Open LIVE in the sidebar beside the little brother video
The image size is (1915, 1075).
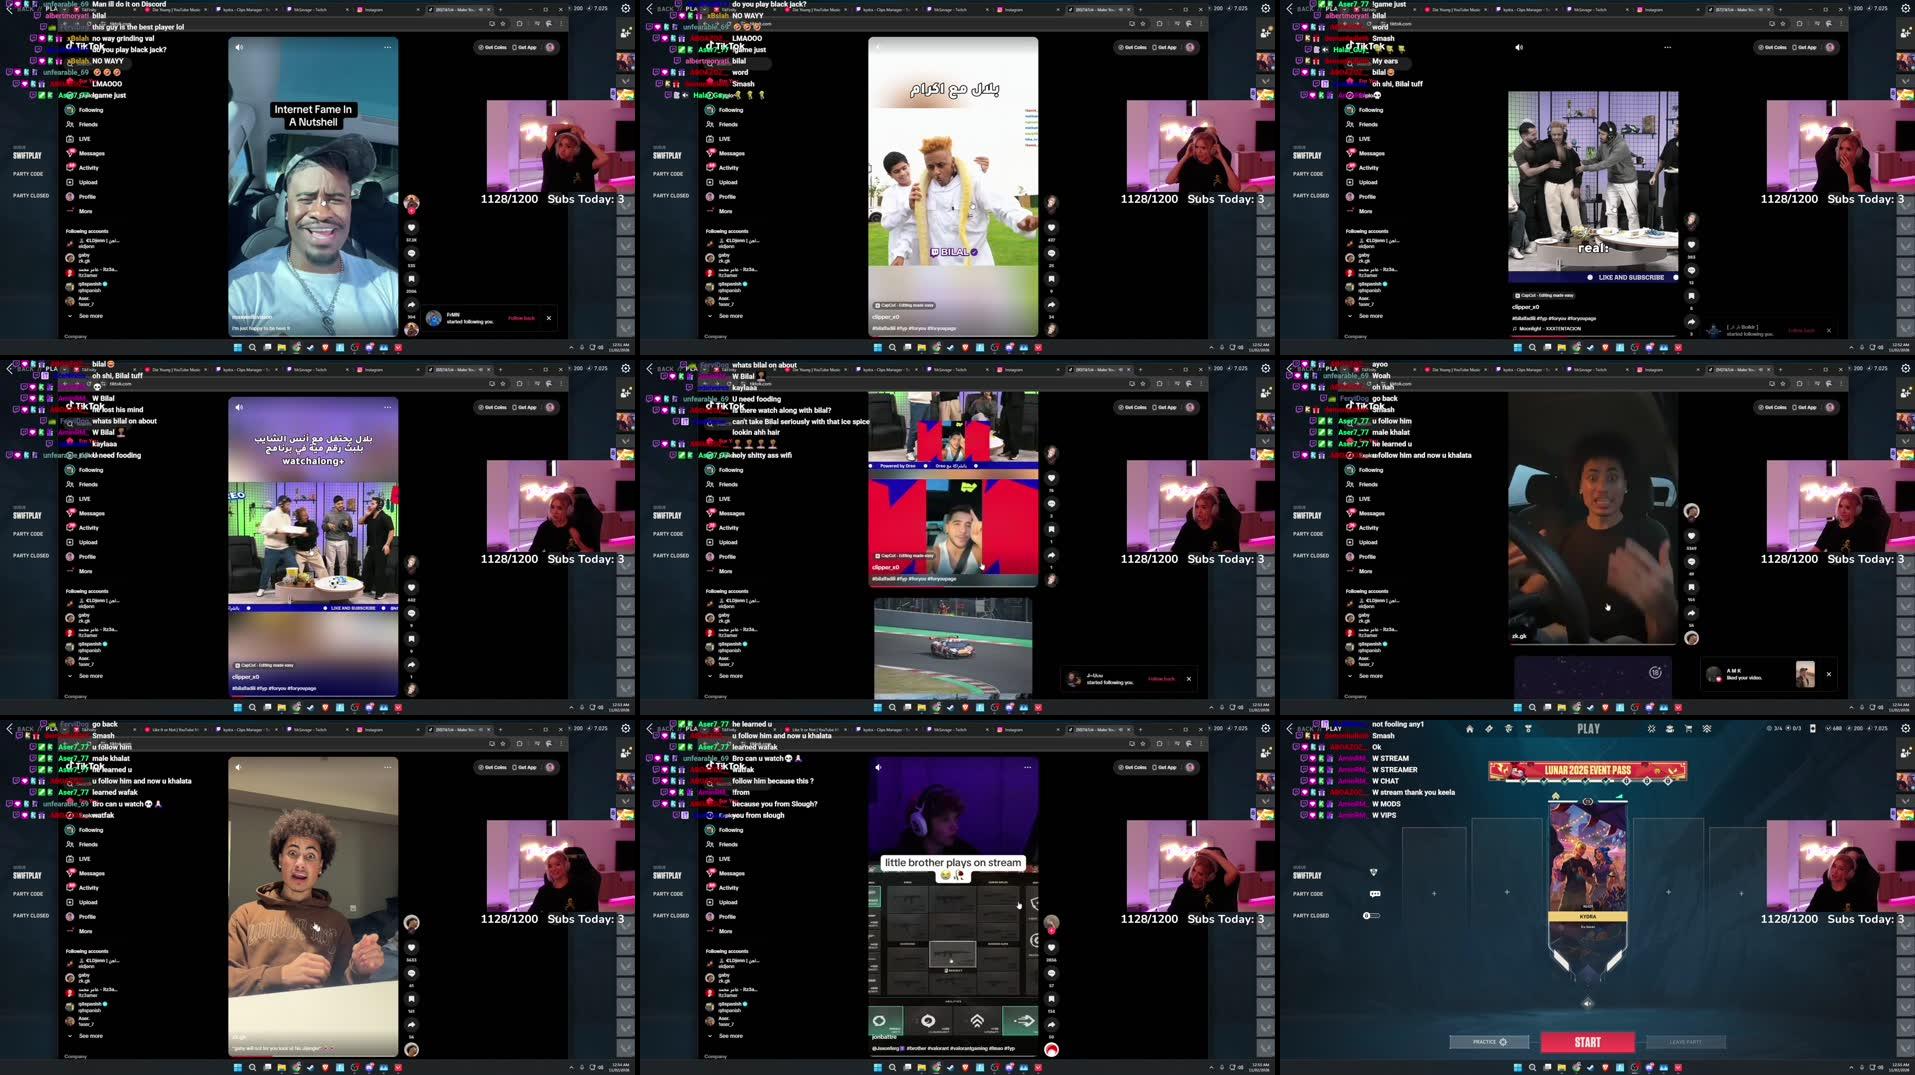[x=725, y=859]
